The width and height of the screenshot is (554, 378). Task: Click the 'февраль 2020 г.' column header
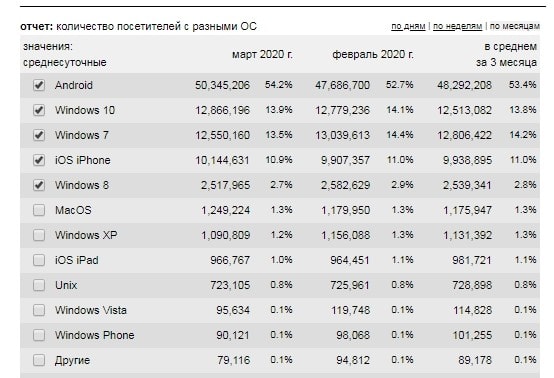[x=373, y=54]
